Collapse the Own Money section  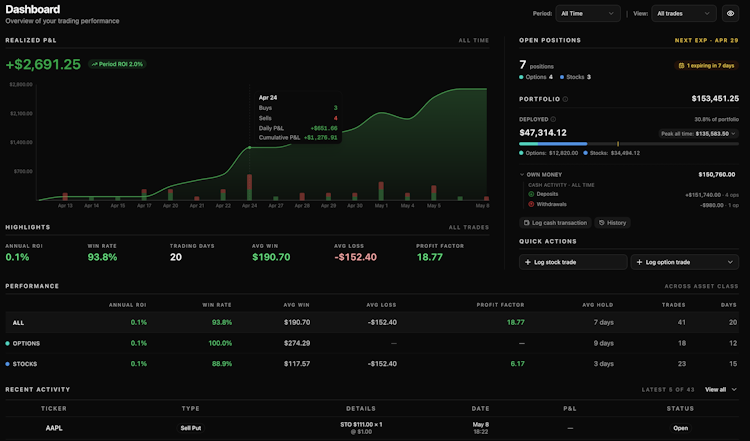[522, 175]
